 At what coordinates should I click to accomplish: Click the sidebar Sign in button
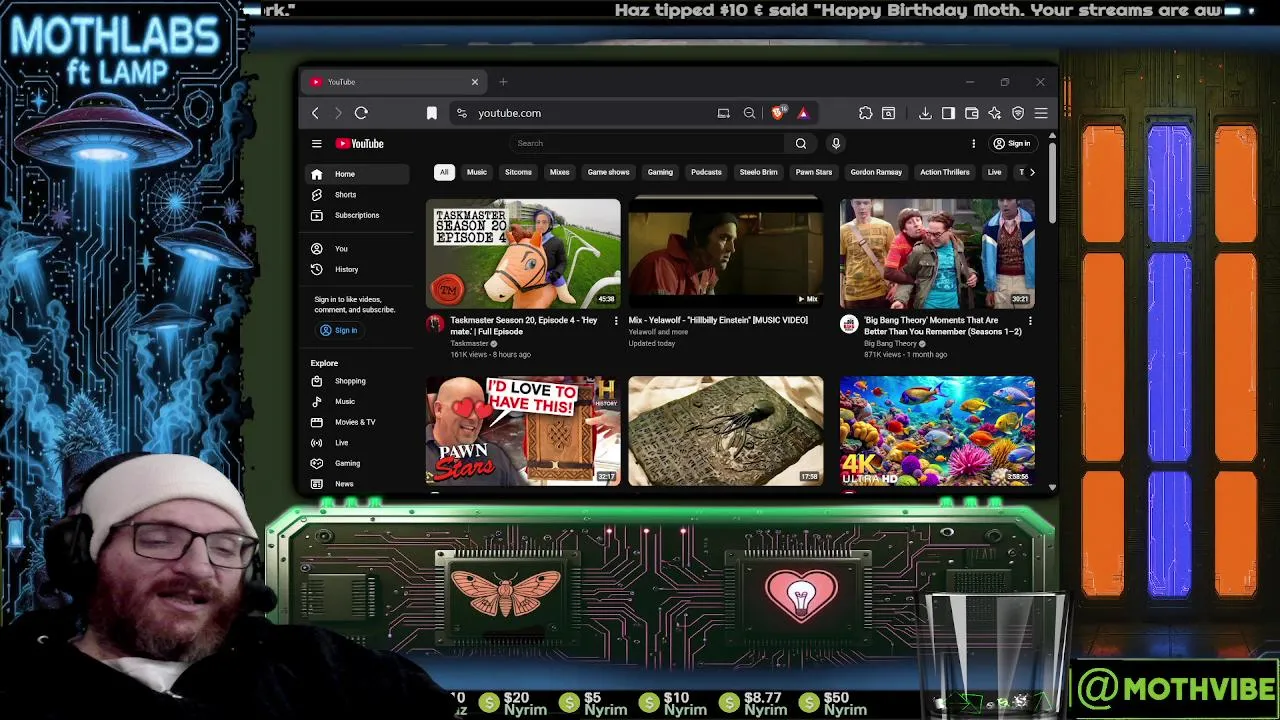point(339,330)
